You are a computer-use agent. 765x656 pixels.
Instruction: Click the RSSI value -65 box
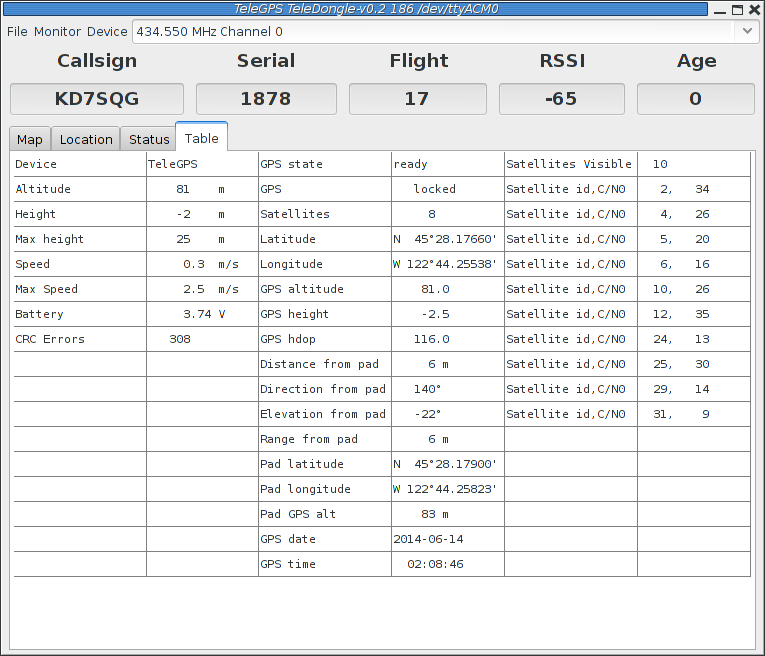[x=561, y=99]
